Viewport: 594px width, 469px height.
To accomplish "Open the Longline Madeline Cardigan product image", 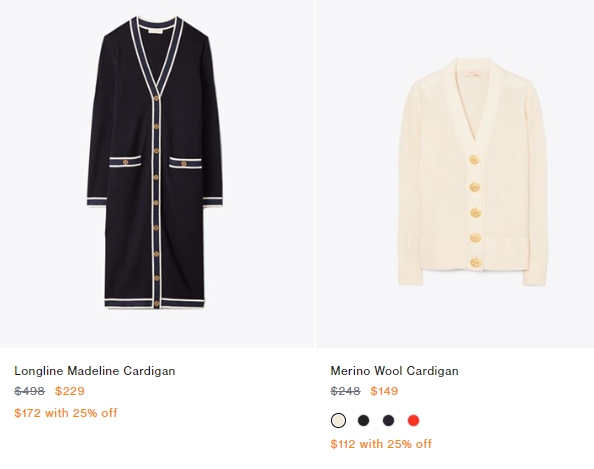I will [157, 174].
